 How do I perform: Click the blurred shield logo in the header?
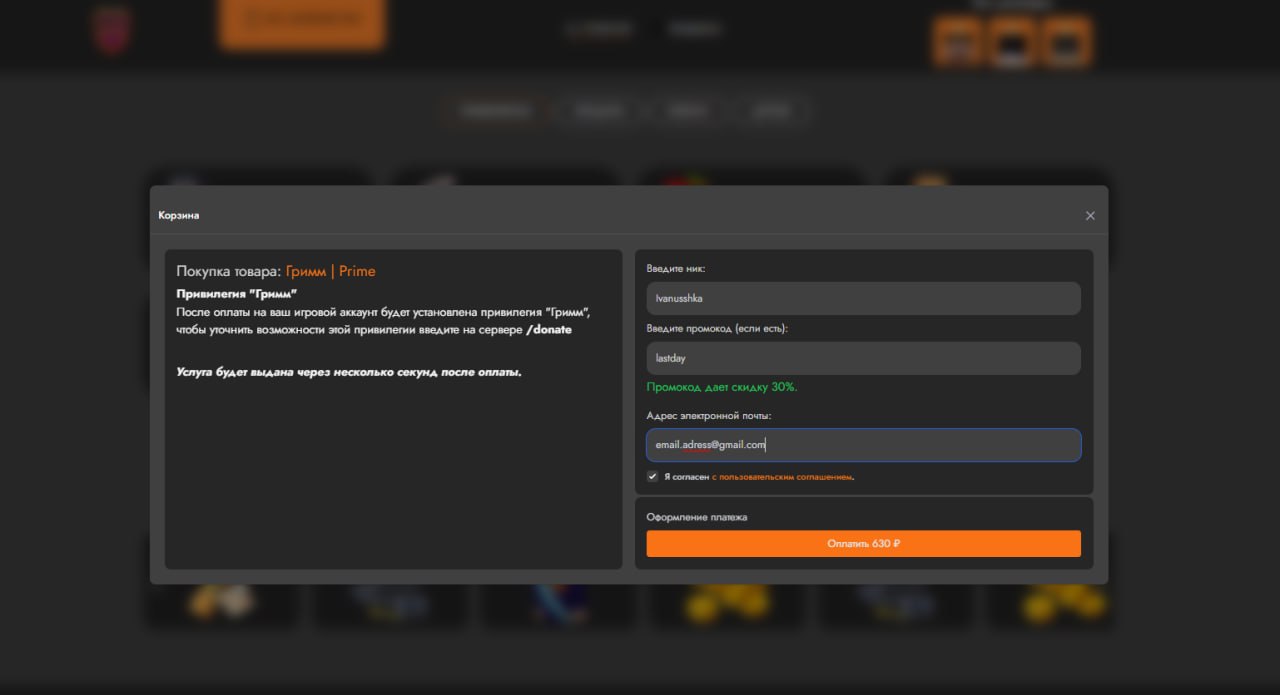112,30
